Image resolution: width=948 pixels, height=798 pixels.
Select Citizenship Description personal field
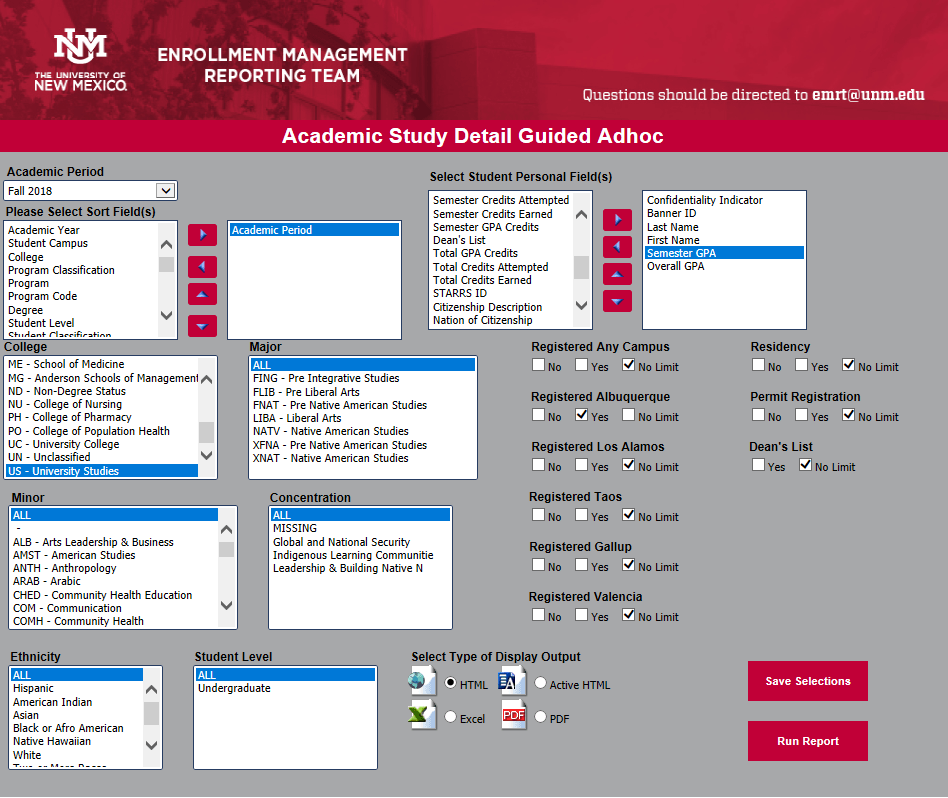coord(487,307)
